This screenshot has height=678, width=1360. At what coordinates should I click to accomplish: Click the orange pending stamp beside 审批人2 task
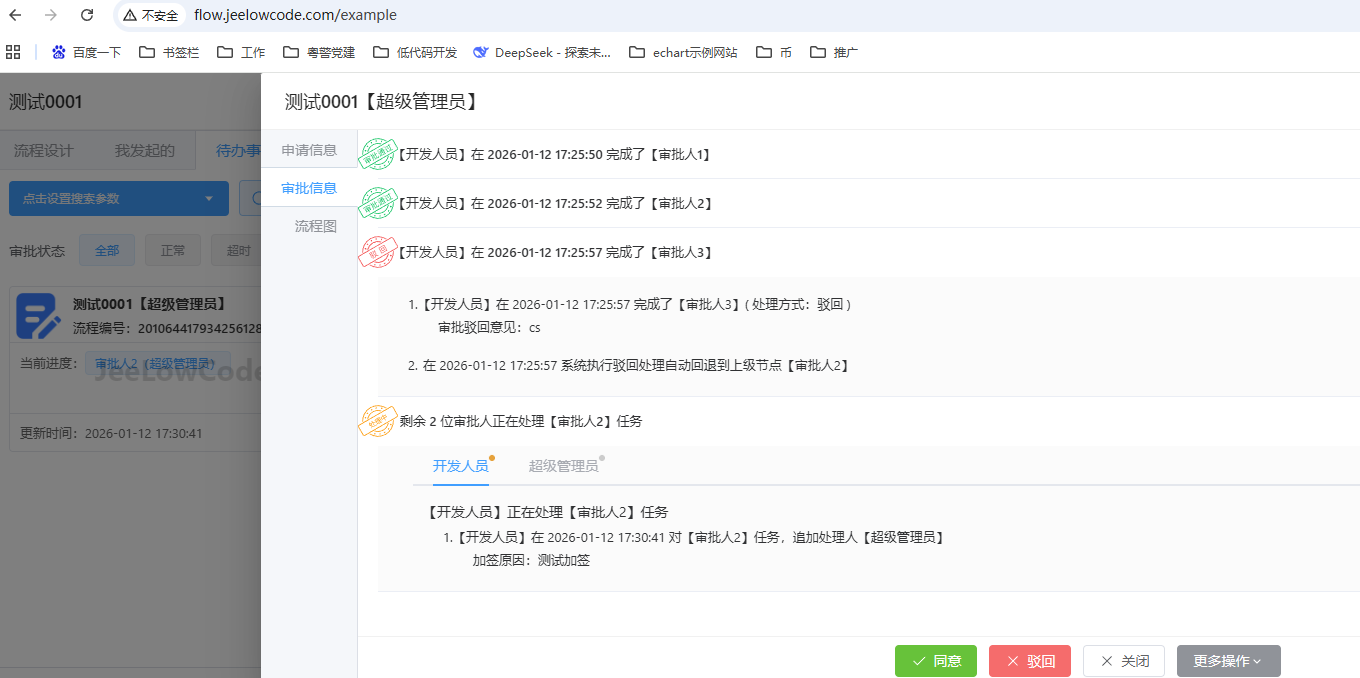[378, 421]
